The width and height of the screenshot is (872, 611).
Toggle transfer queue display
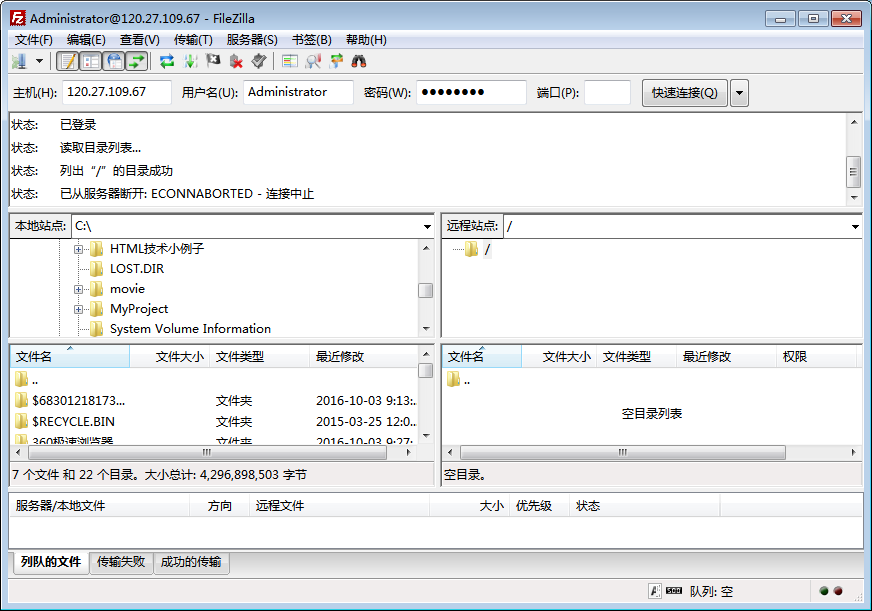(137, 61)
